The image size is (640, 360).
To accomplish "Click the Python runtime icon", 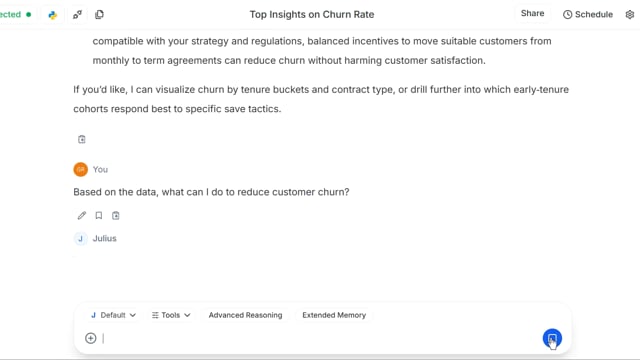I will point(53,15).
